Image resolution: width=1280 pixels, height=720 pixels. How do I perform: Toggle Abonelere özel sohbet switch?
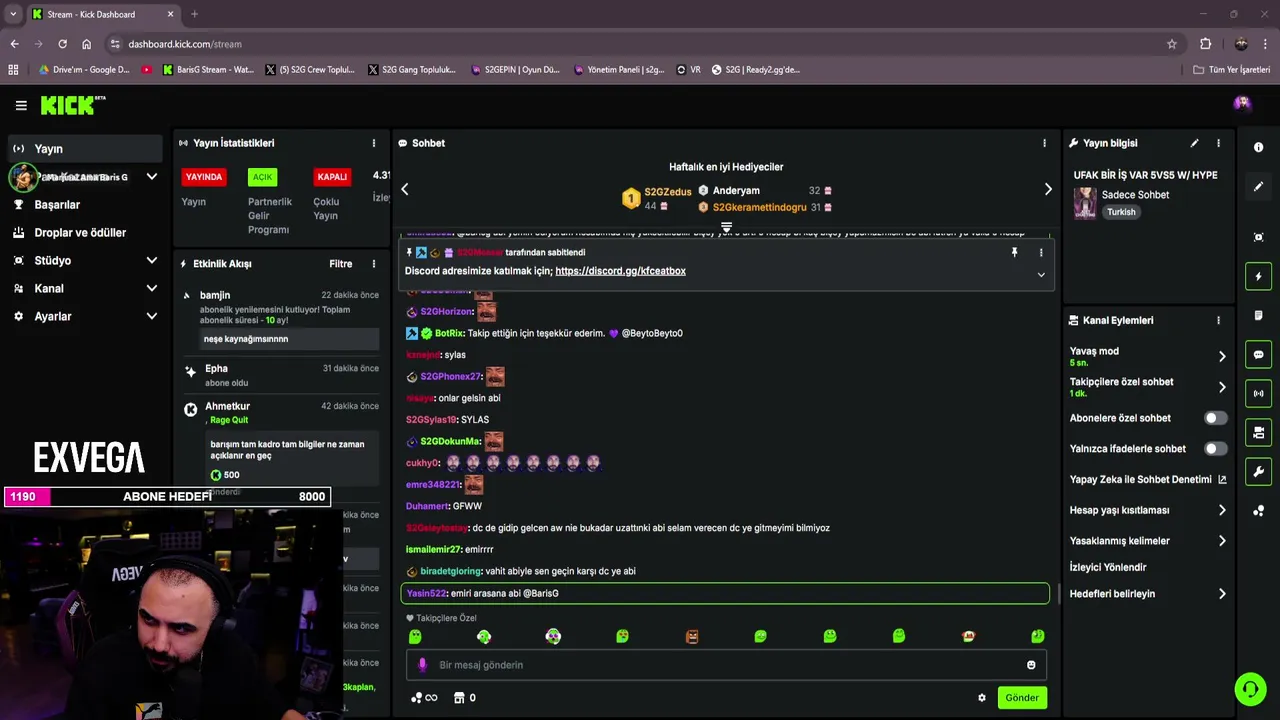(1215, 418)
